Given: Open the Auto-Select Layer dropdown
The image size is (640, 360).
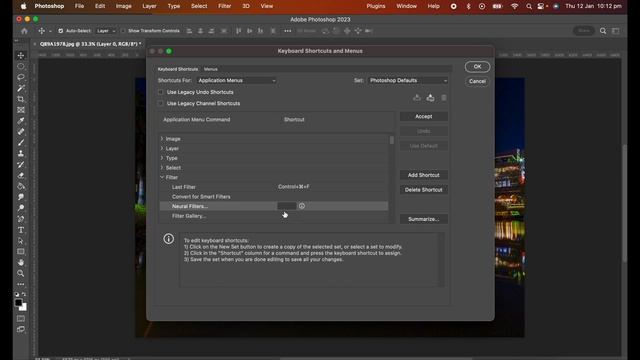Looking at the screenshot, I should [x=106, y=31].
